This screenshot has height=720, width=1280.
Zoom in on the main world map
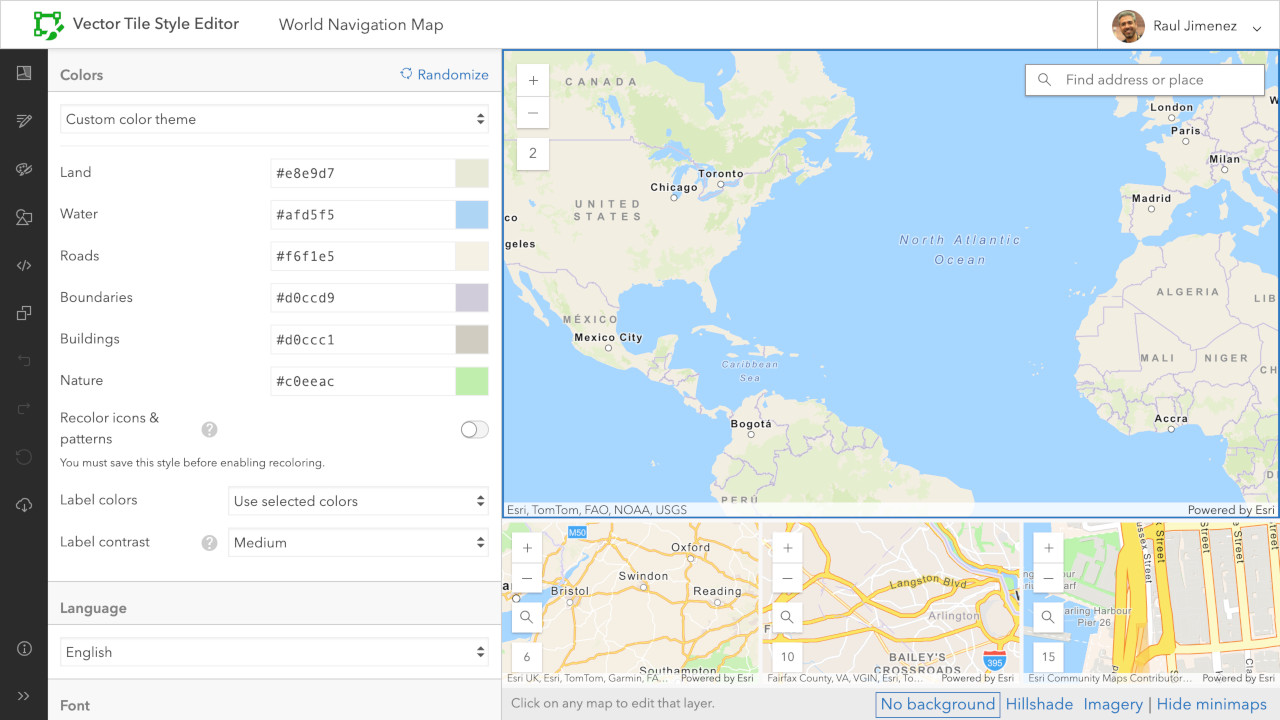[x=533, y=81]
